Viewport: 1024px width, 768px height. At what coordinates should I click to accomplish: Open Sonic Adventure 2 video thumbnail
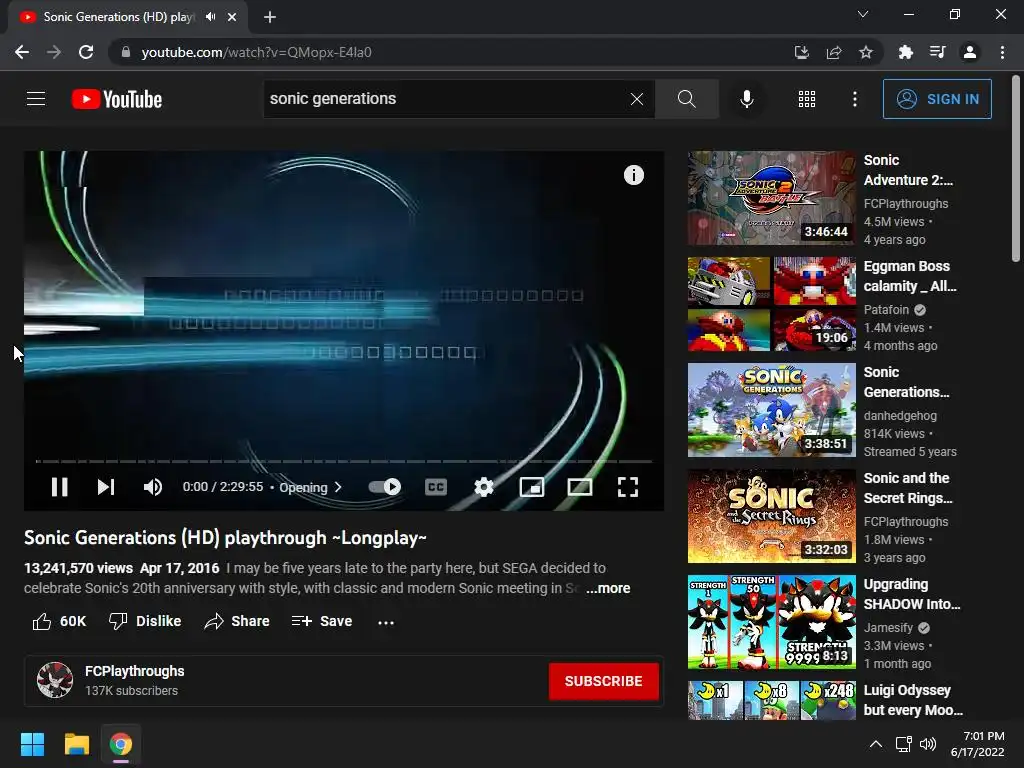(771, 198)
